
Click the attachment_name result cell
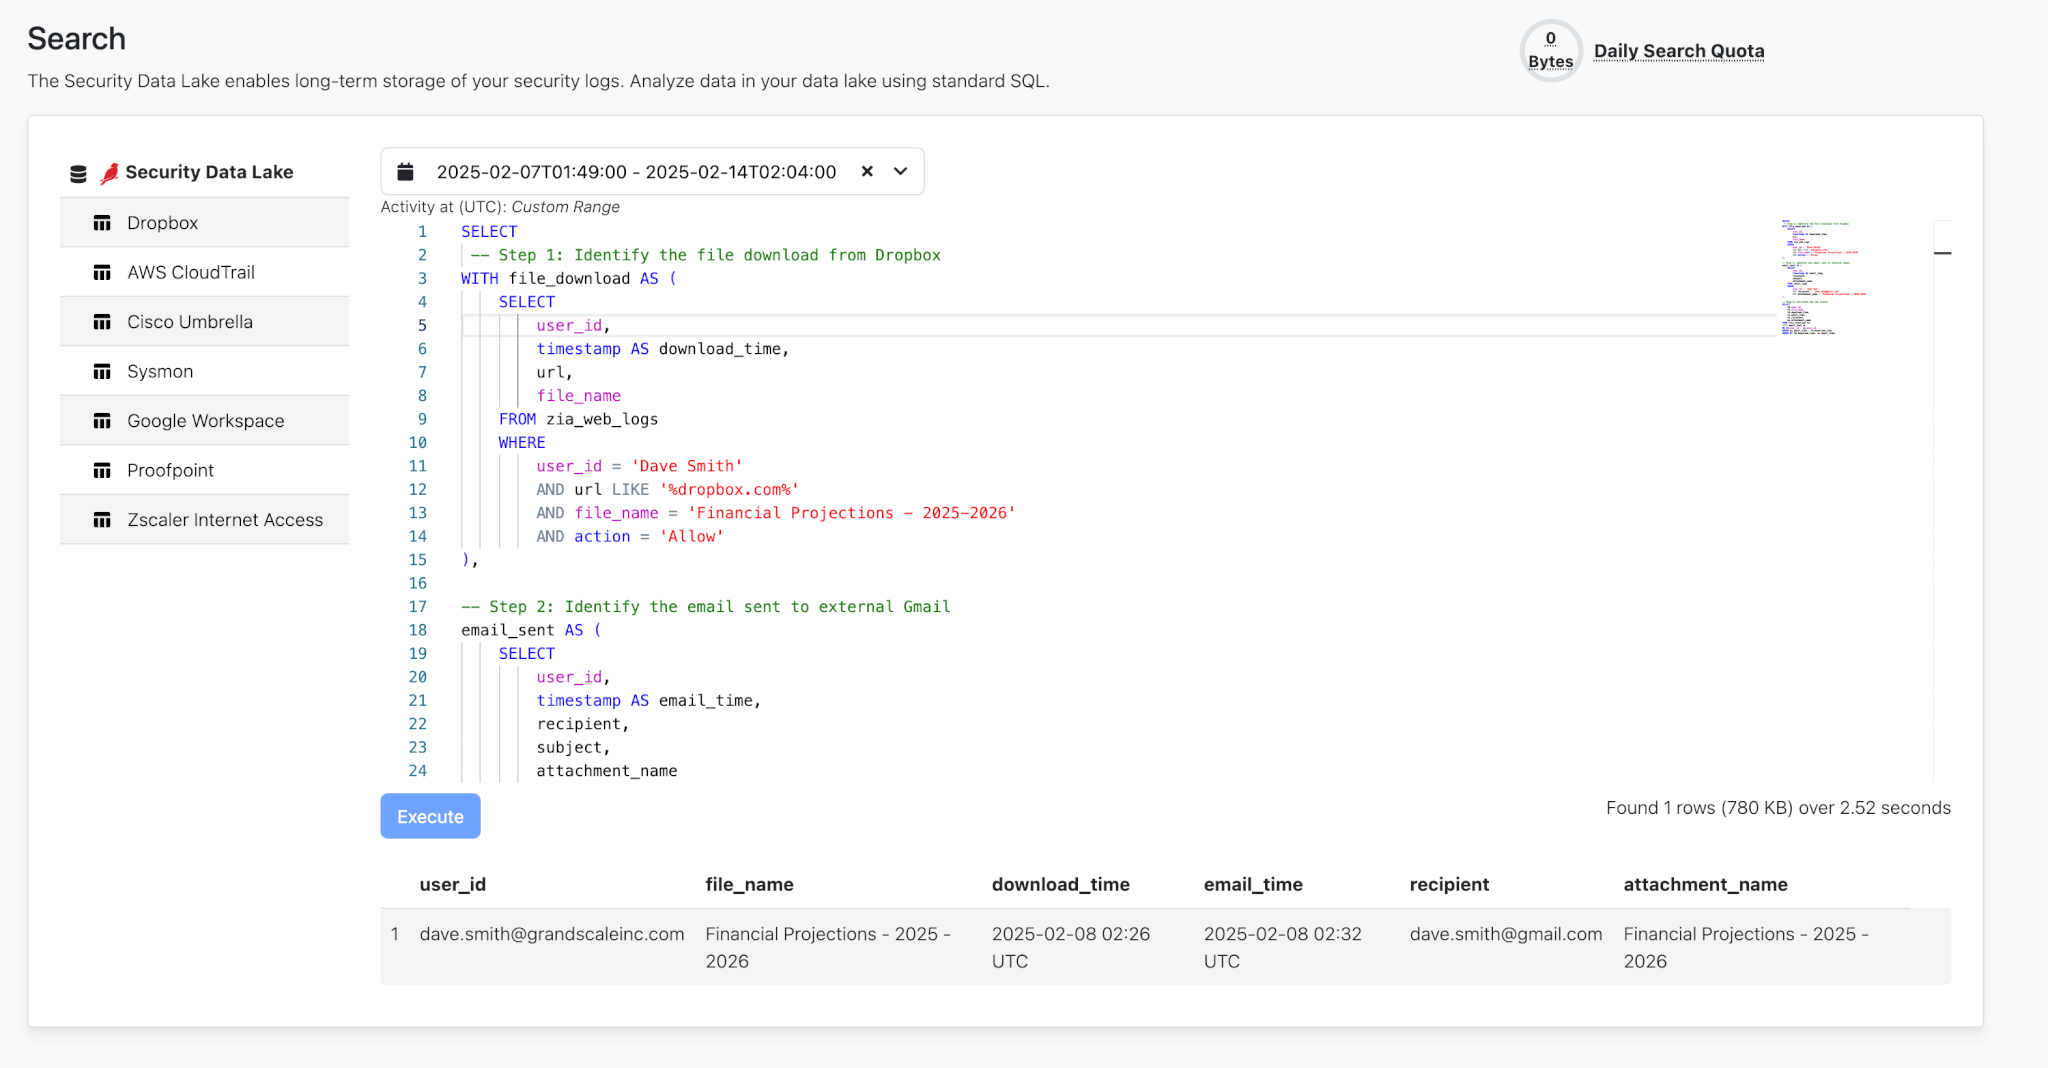pyautogui.click(x=1746, y=947)
